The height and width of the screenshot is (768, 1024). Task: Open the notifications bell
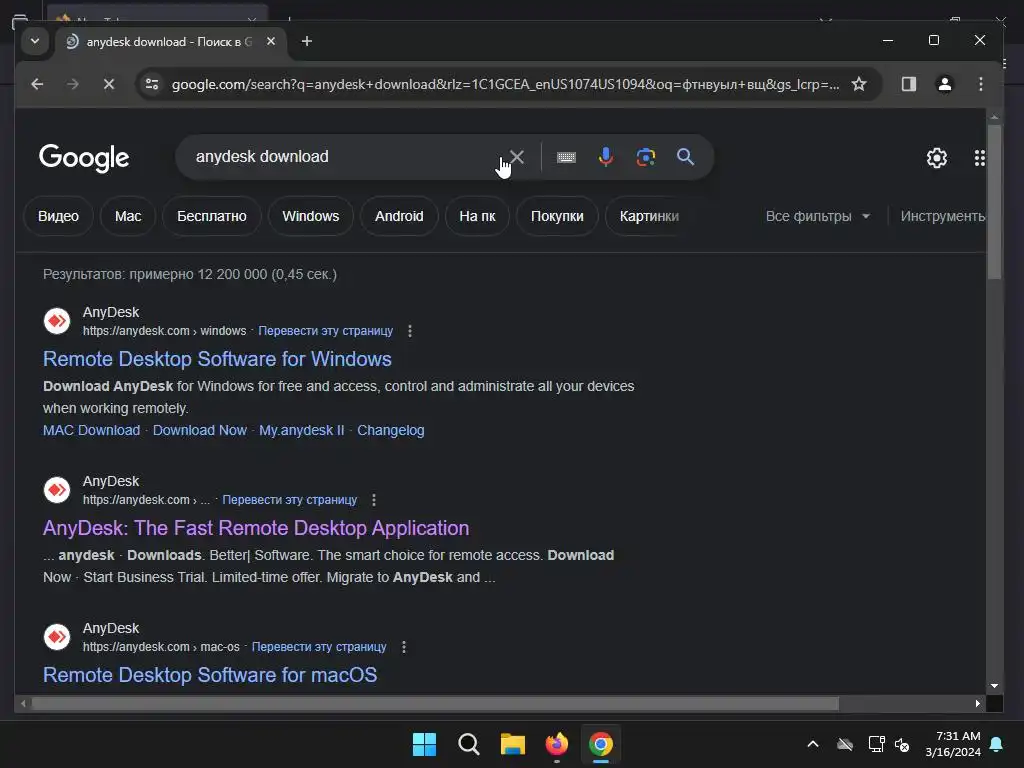(997, 744)
